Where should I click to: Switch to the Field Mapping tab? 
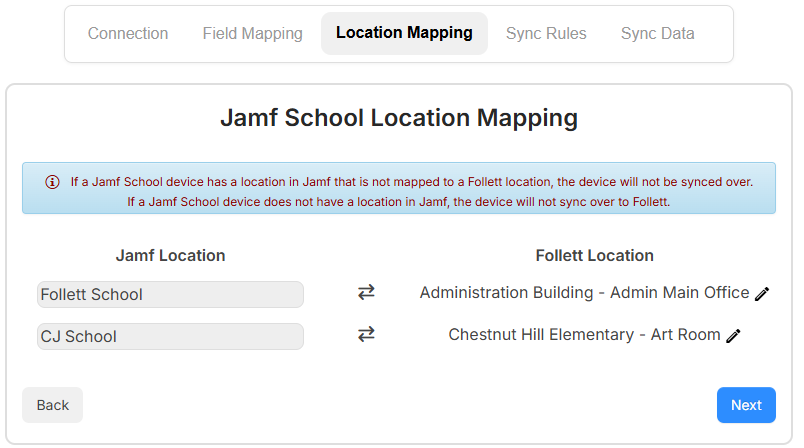click(x=252, y=33)
